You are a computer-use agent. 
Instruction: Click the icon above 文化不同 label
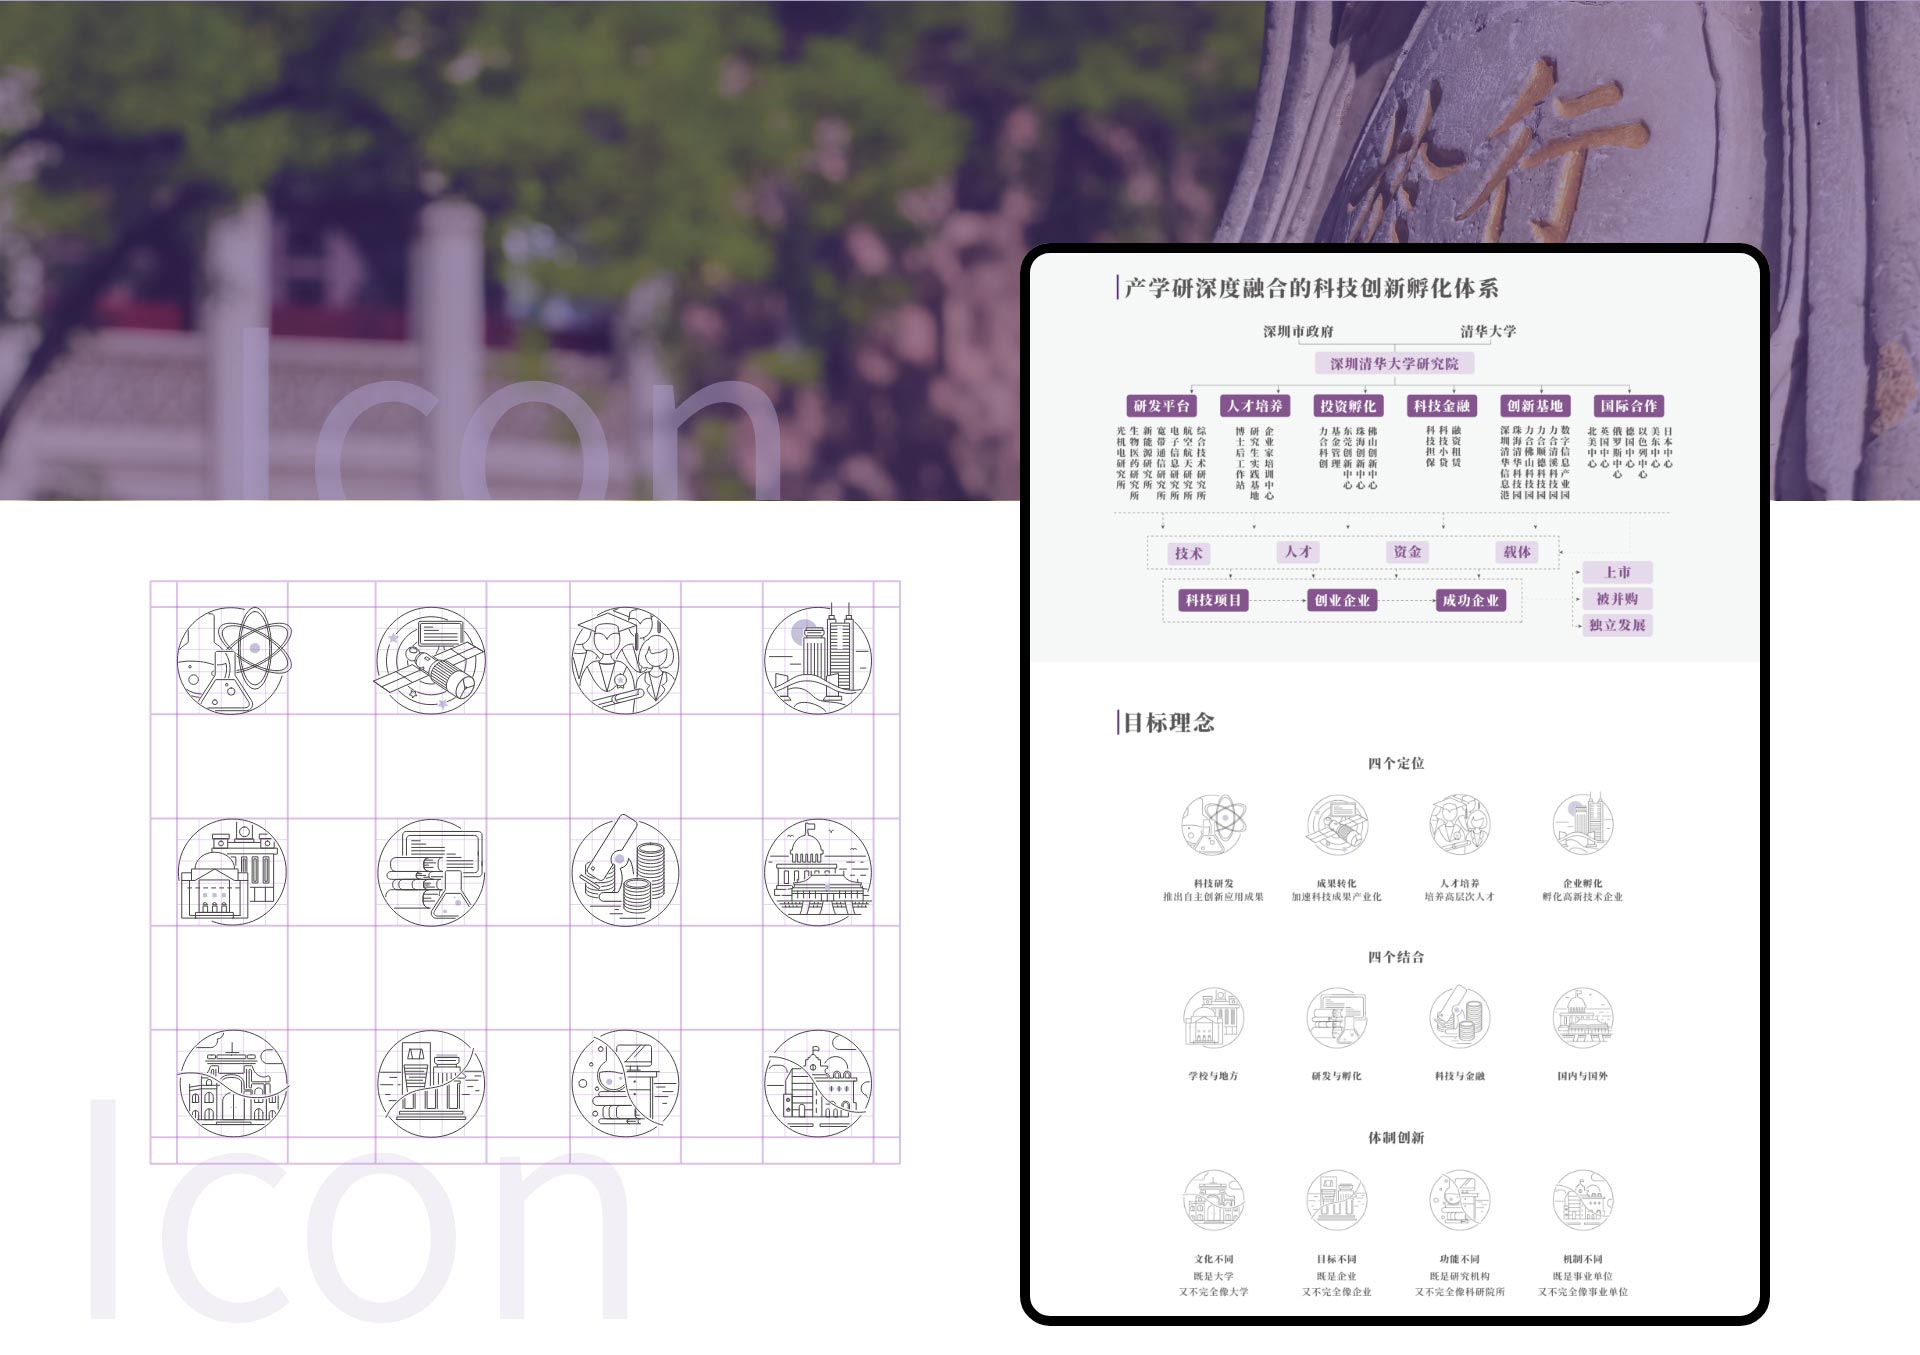pos(1213,1199)
